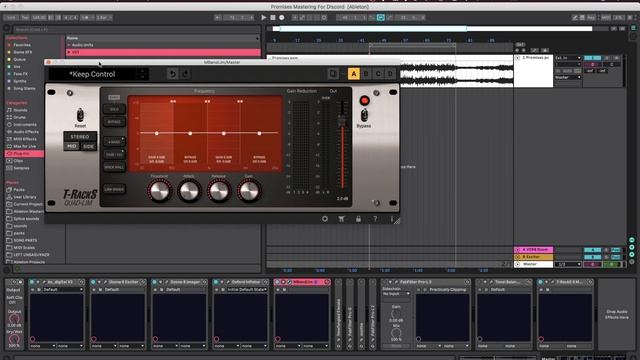Select MID processing mode
Viewport: 640px width, 360px height.
pos(71,146)
